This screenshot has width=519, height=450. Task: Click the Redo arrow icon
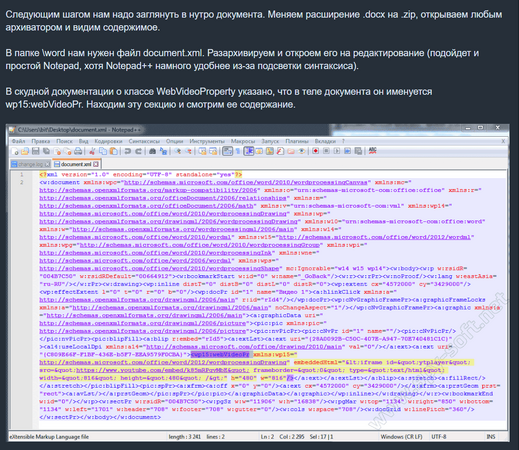pos(138,151)
